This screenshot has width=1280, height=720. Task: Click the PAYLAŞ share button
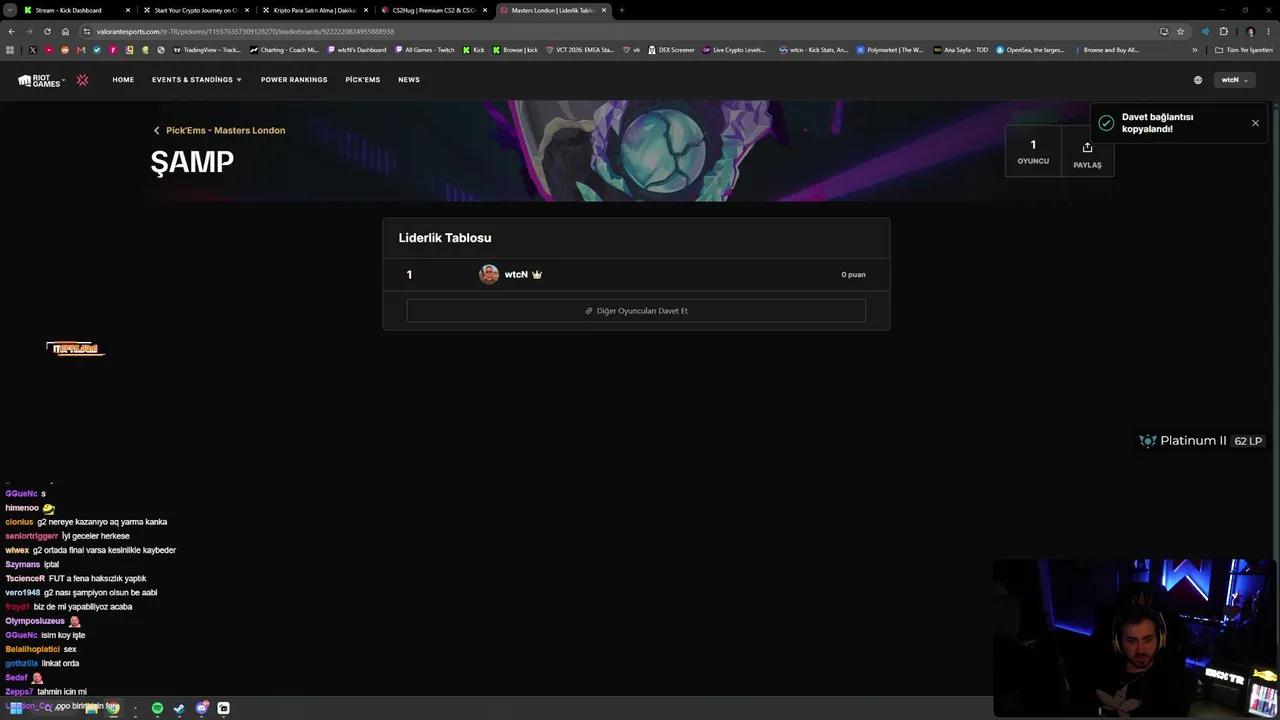point(1087,154)
